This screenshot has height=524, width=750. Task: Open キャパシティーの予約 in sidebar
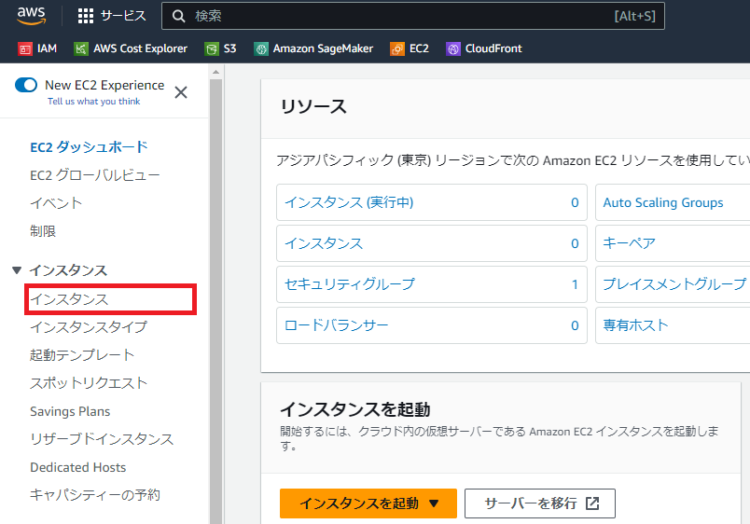point(95,495)
